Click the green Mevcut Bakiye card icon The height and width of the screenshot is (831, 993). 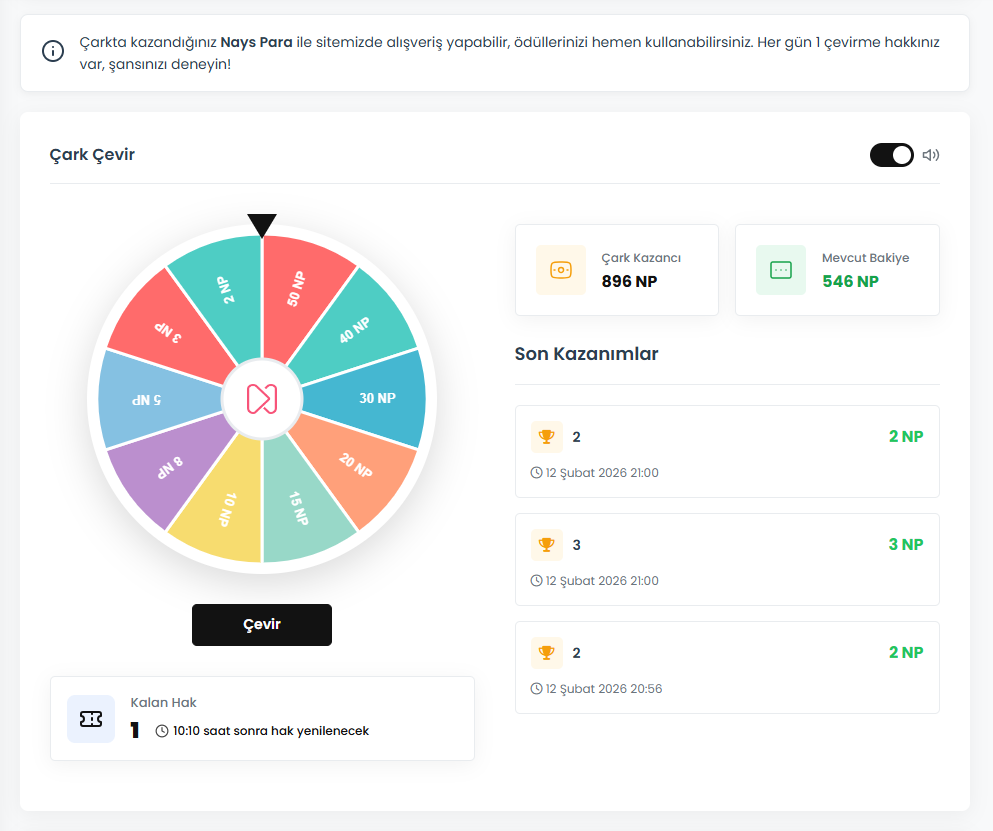[x=781, y=270]
